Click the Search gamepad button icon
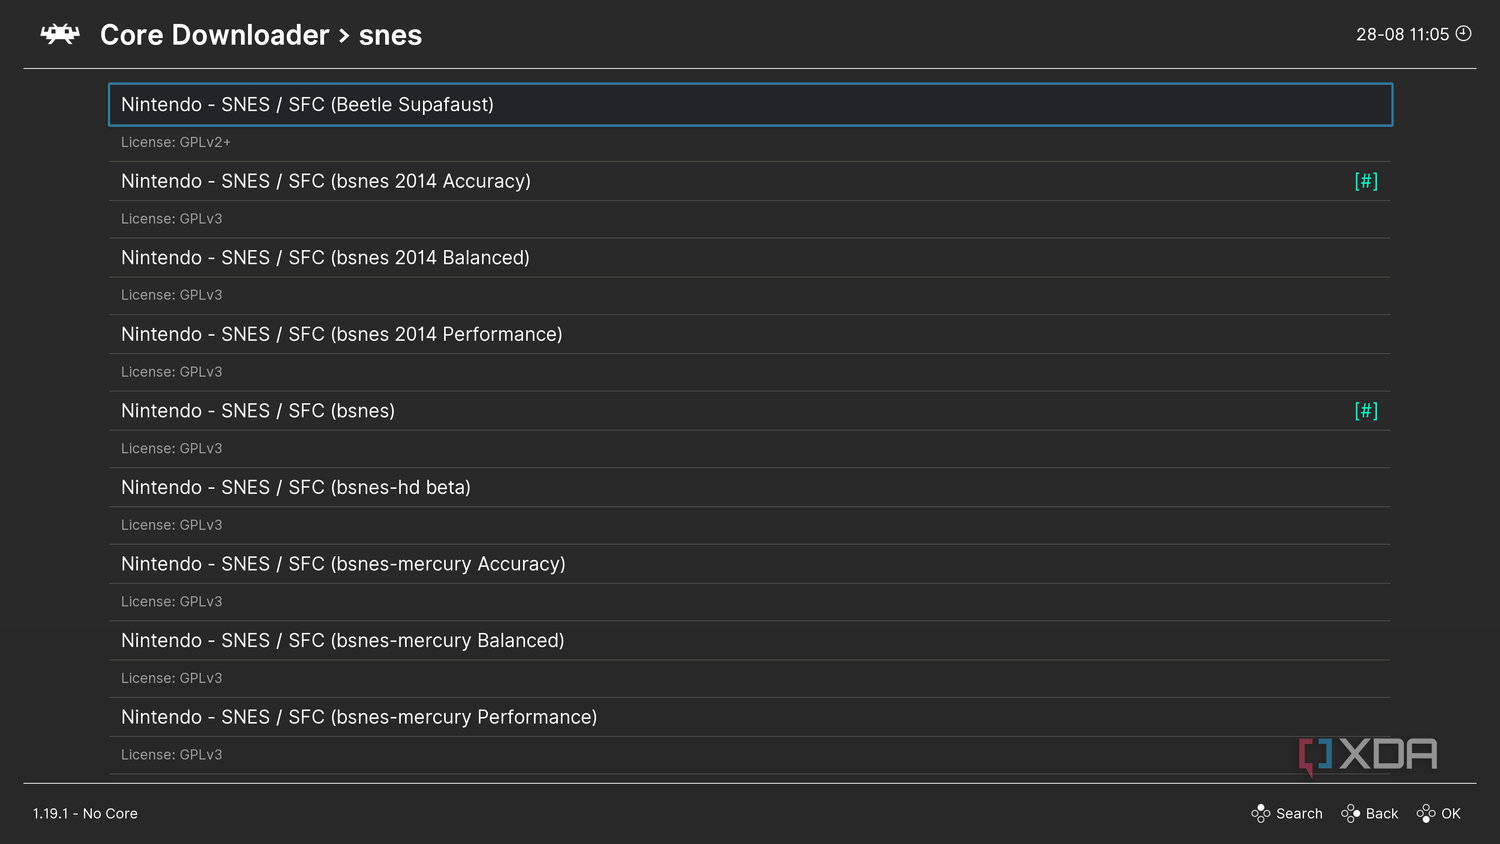 1261,813
